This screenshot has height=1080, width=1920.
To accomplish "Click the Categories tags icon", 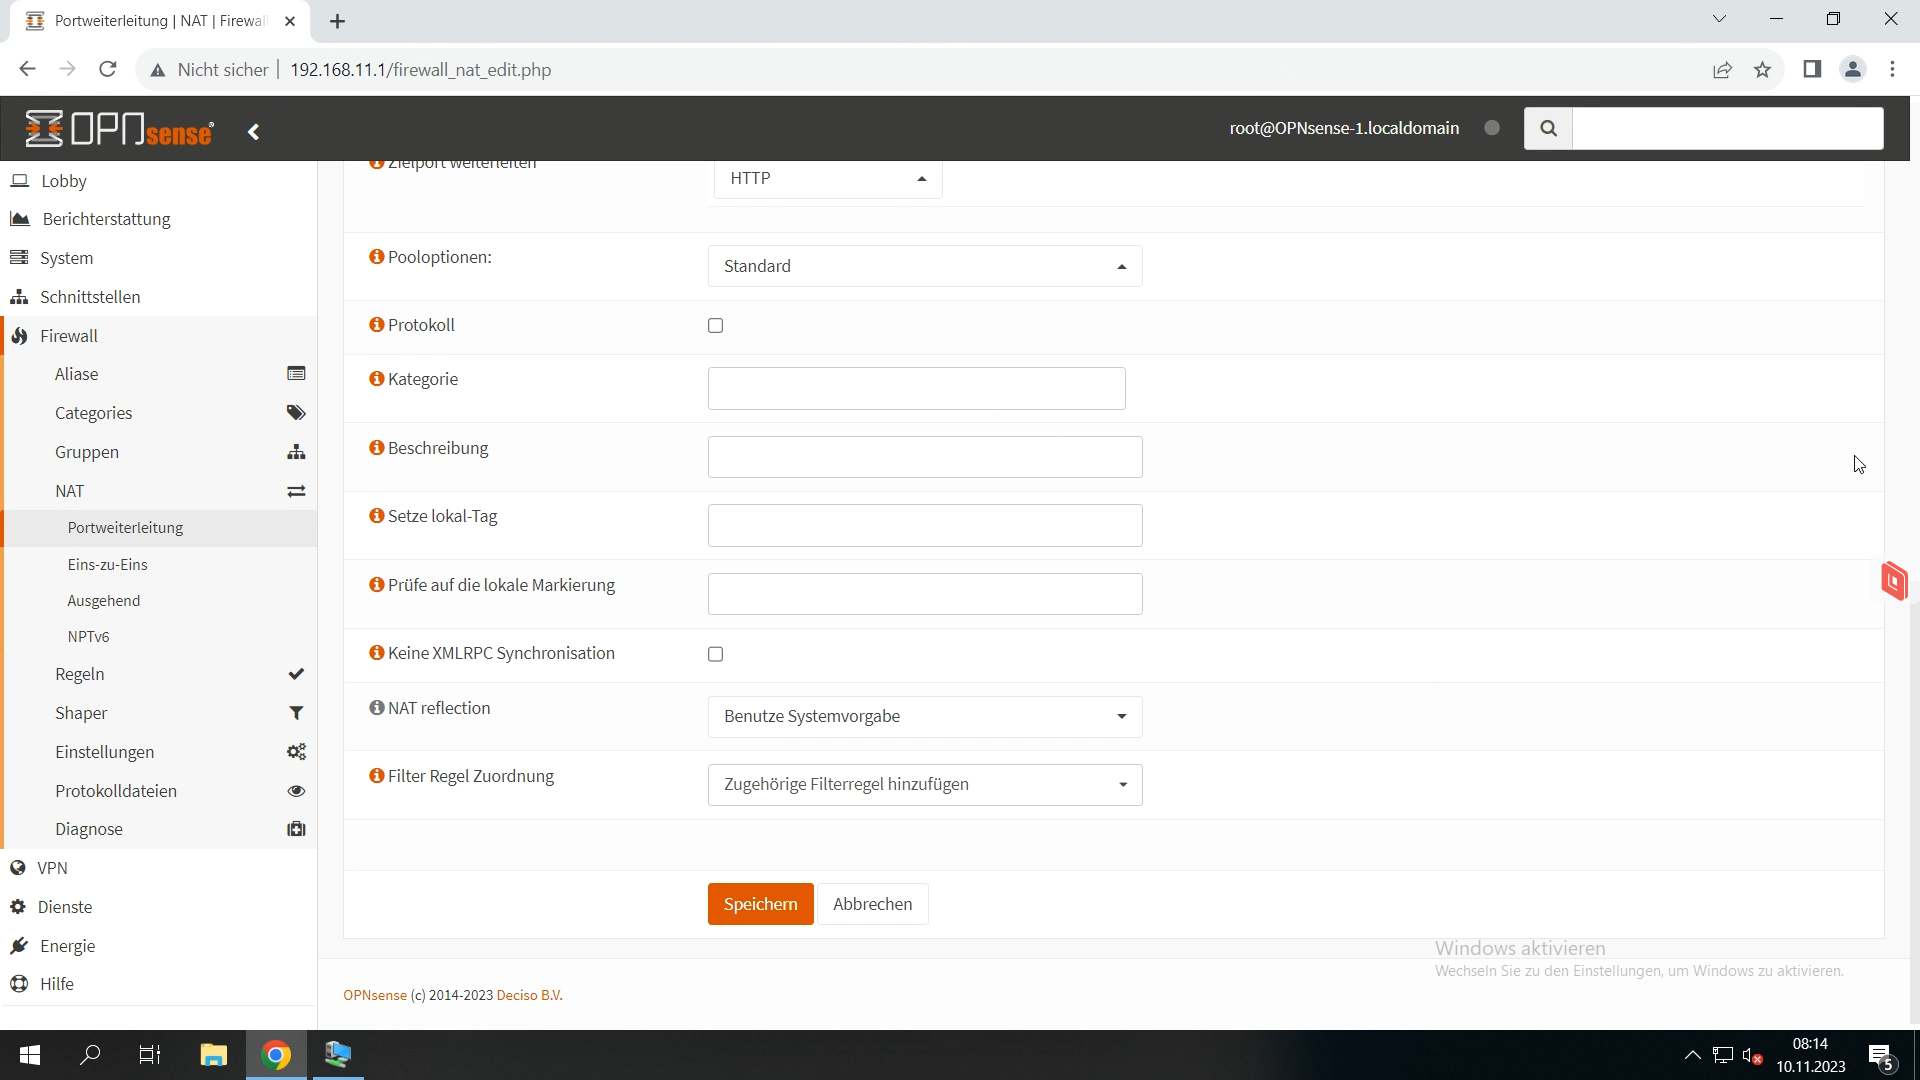I will 296,413.
